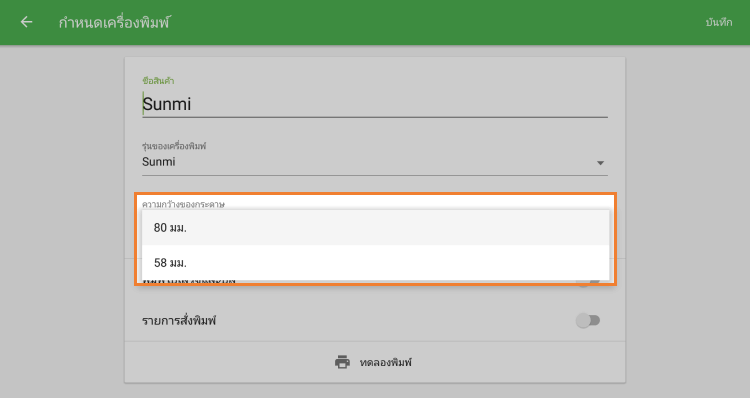Run a test print via ทดลองพิมพ์
This screenshot has height=398, width=750.
tap(386, 363)
